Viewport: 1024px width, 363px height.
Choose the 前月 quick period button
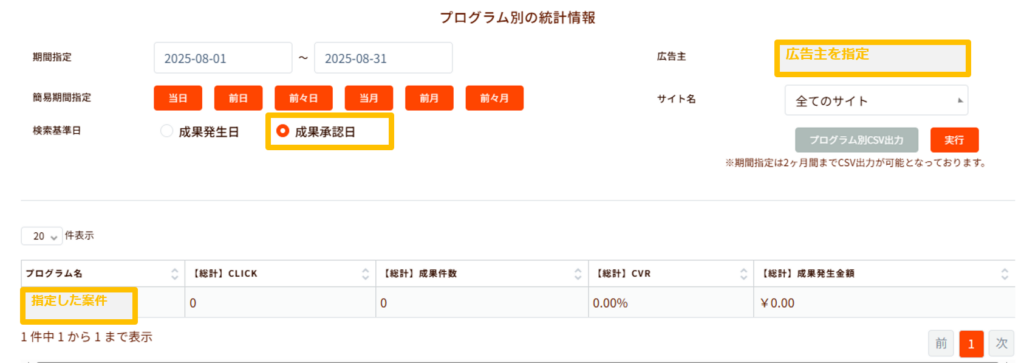(x=429, y=98)
